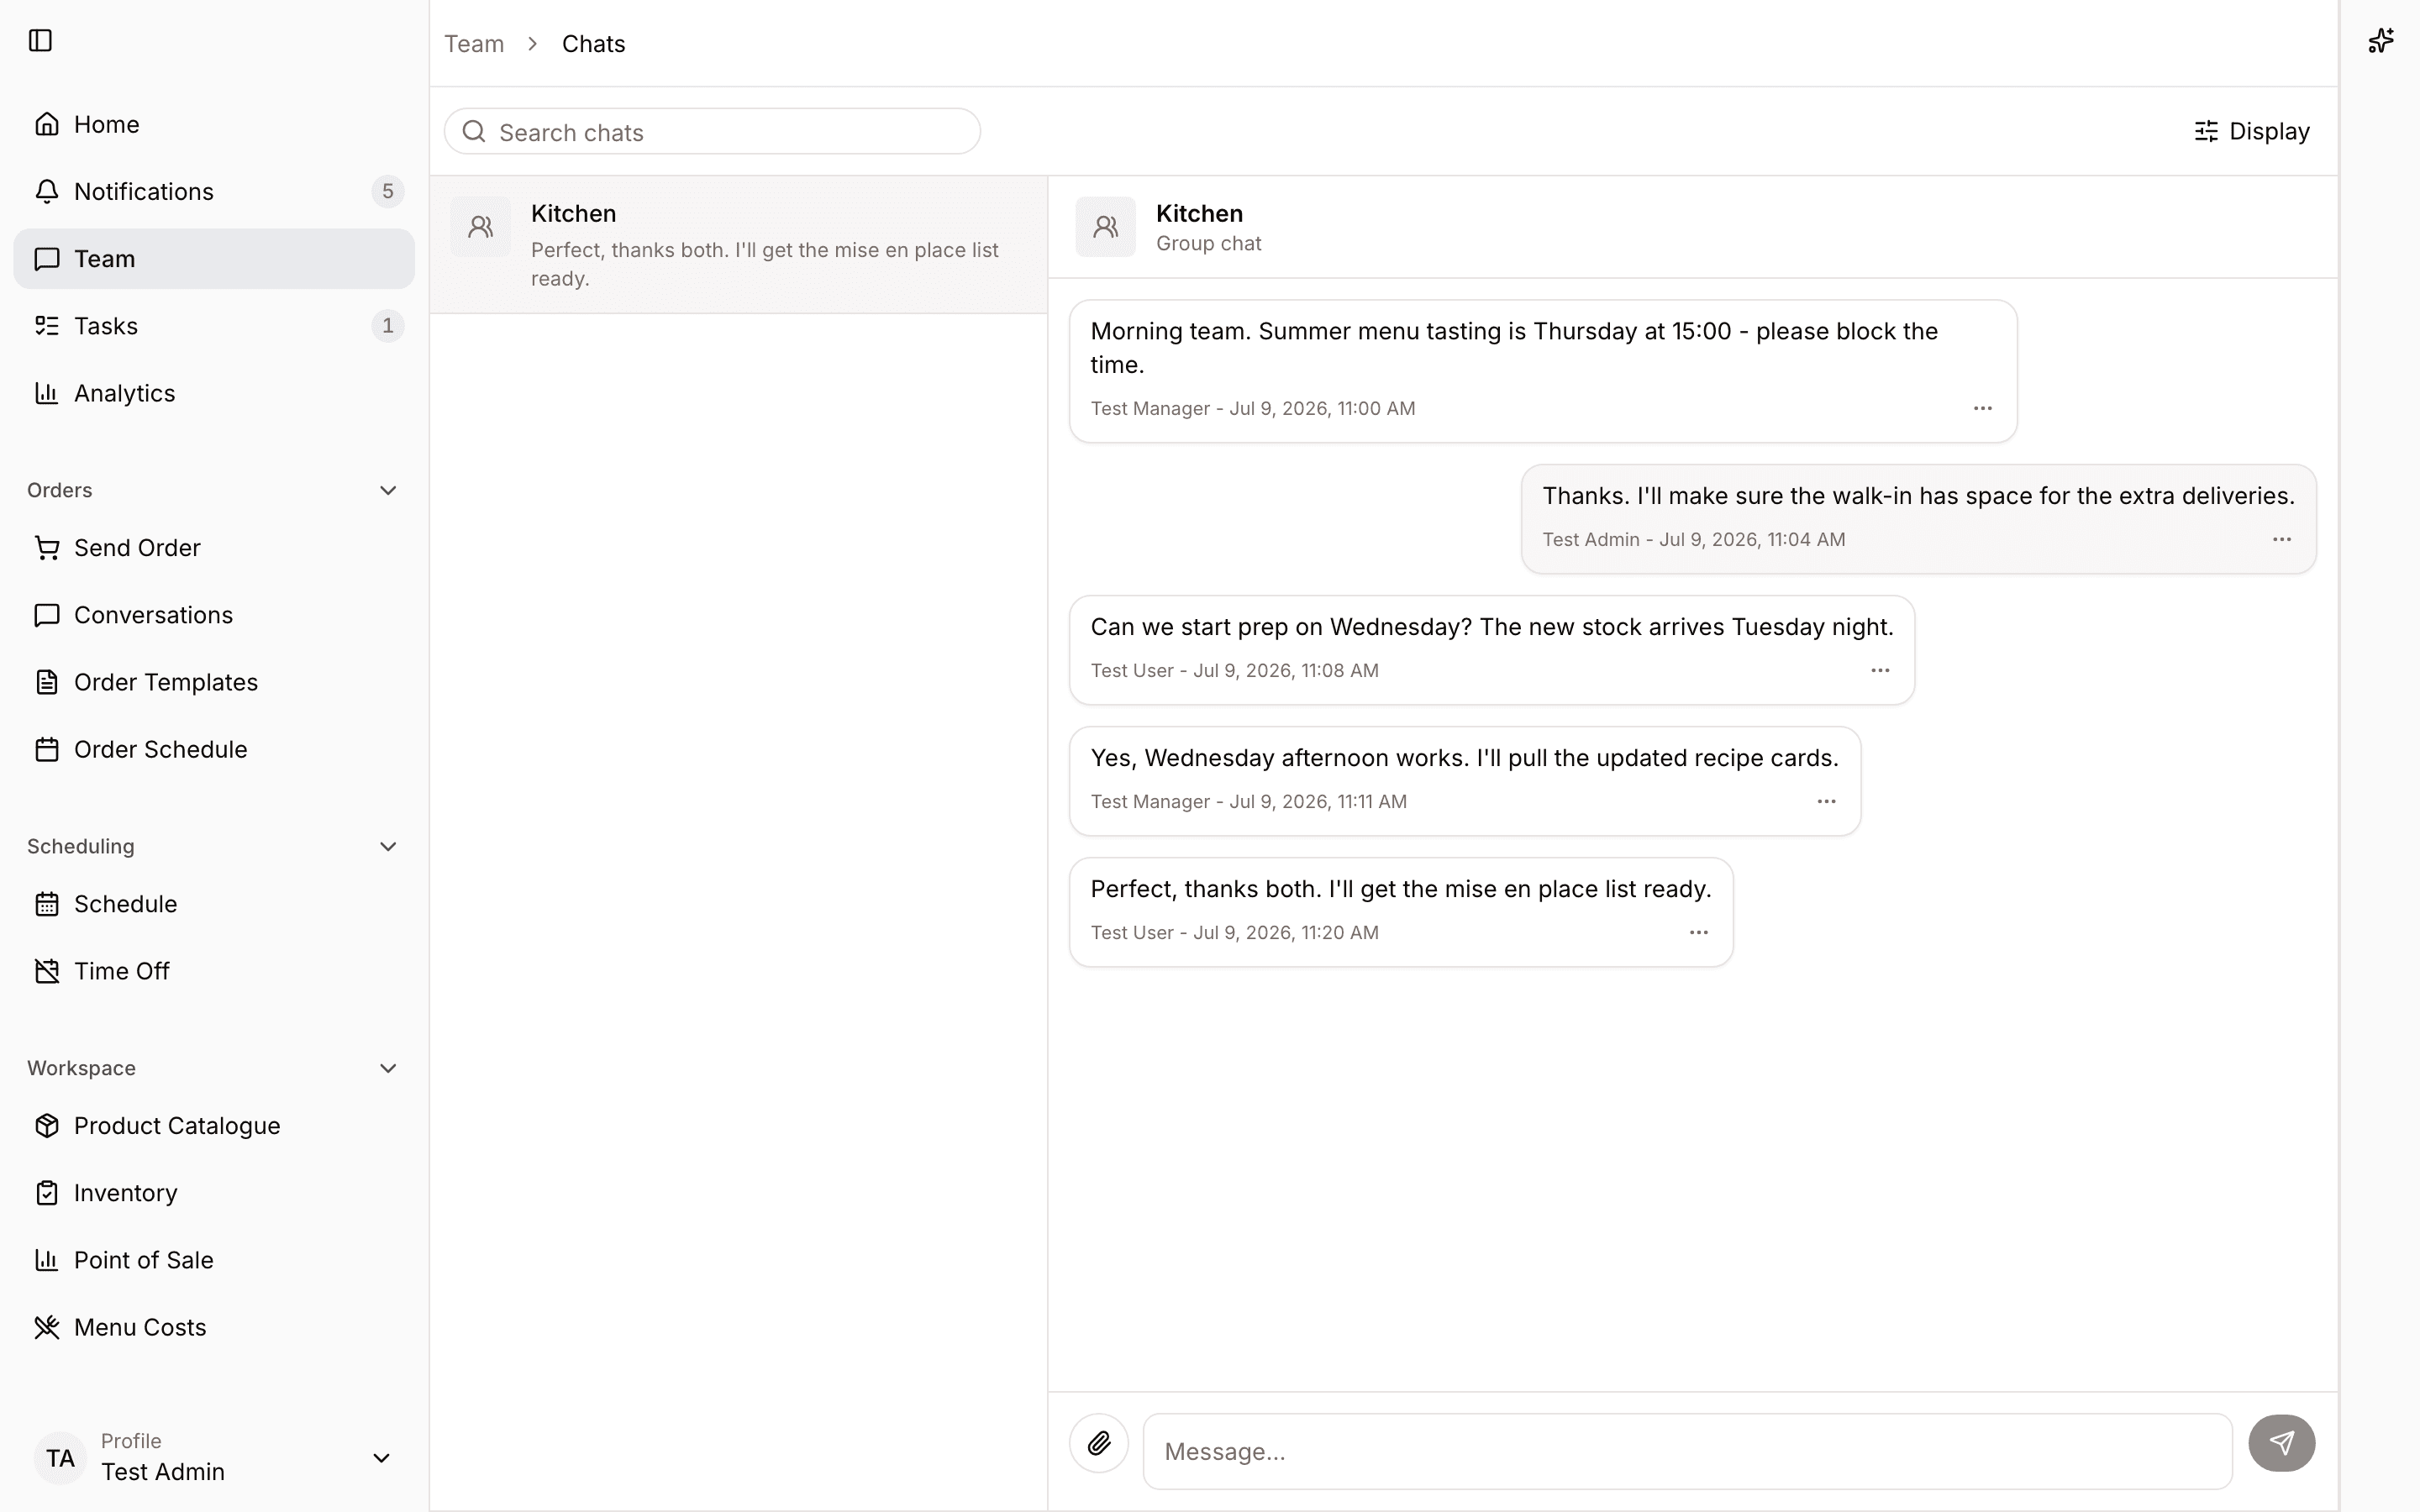This screenshot has height=1512, width=2420.
Task: Select Team in sidebar
Action: tap(214, 259)
